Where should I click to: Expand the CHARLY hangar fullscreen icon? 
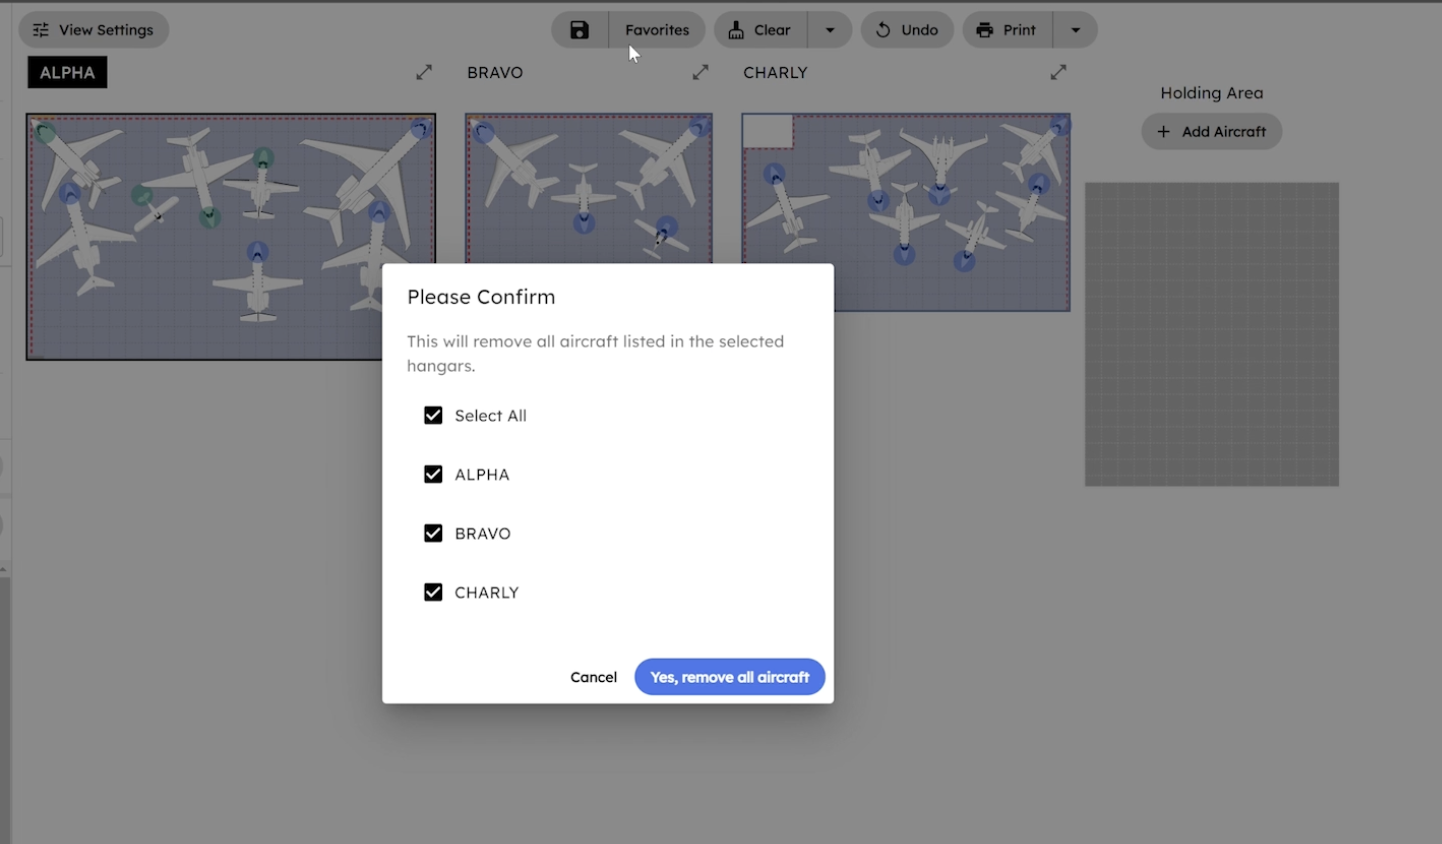pyautogui.click(x=1058, y=72)
